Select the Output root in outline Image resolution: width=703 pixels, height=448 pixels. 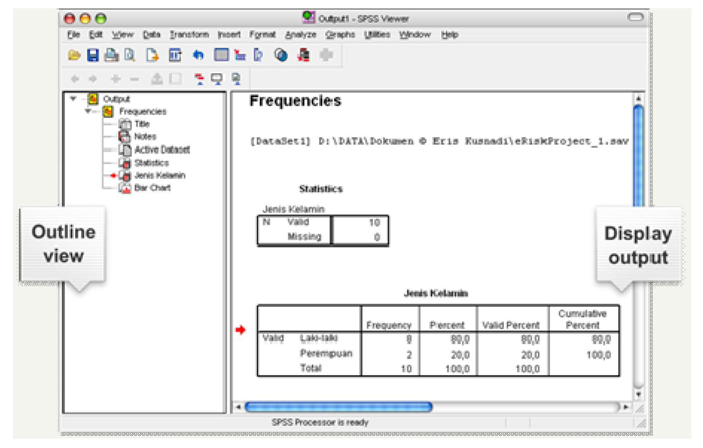tap(116, 99)
